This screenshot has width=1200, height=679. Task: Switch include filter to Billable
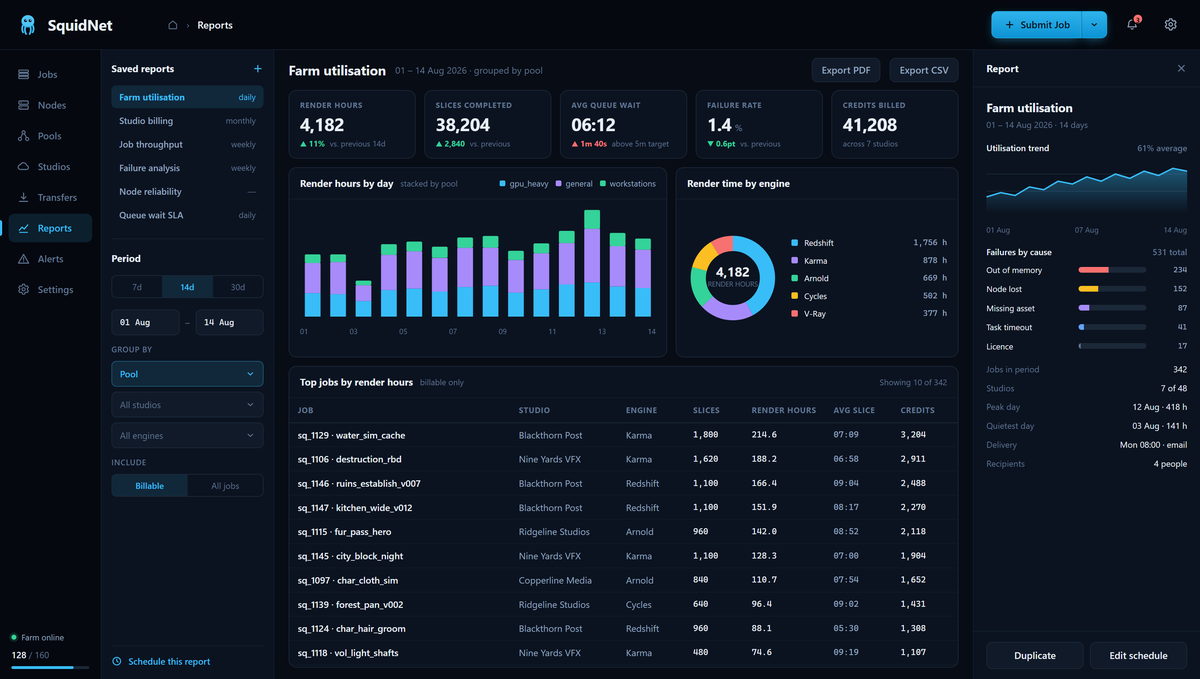(149, 486)
